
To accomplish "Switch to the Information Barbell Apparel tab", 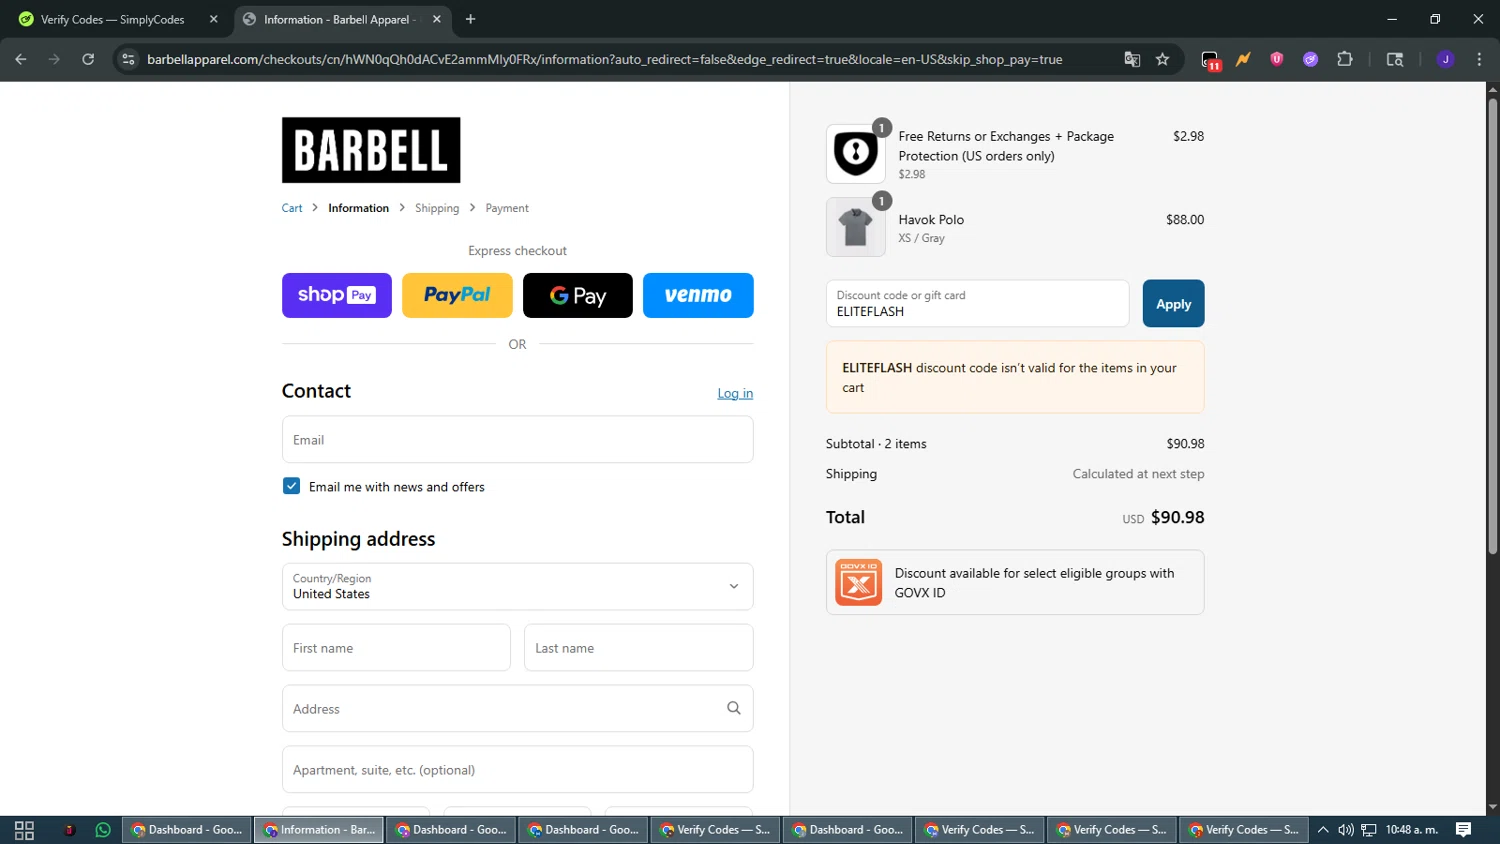I will click(340, 19).
